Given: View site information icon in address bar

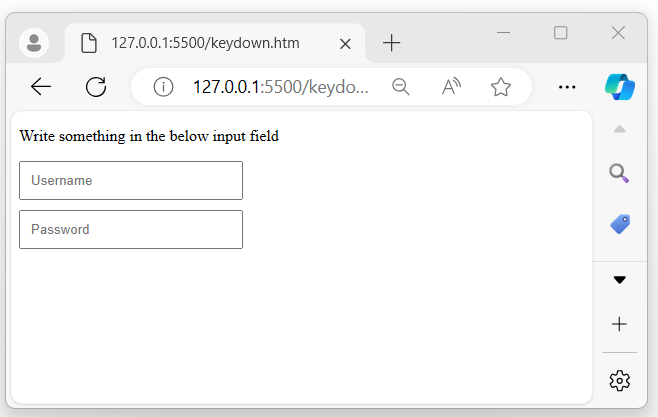Looking at the screenshot, I should tap(164, 87).
